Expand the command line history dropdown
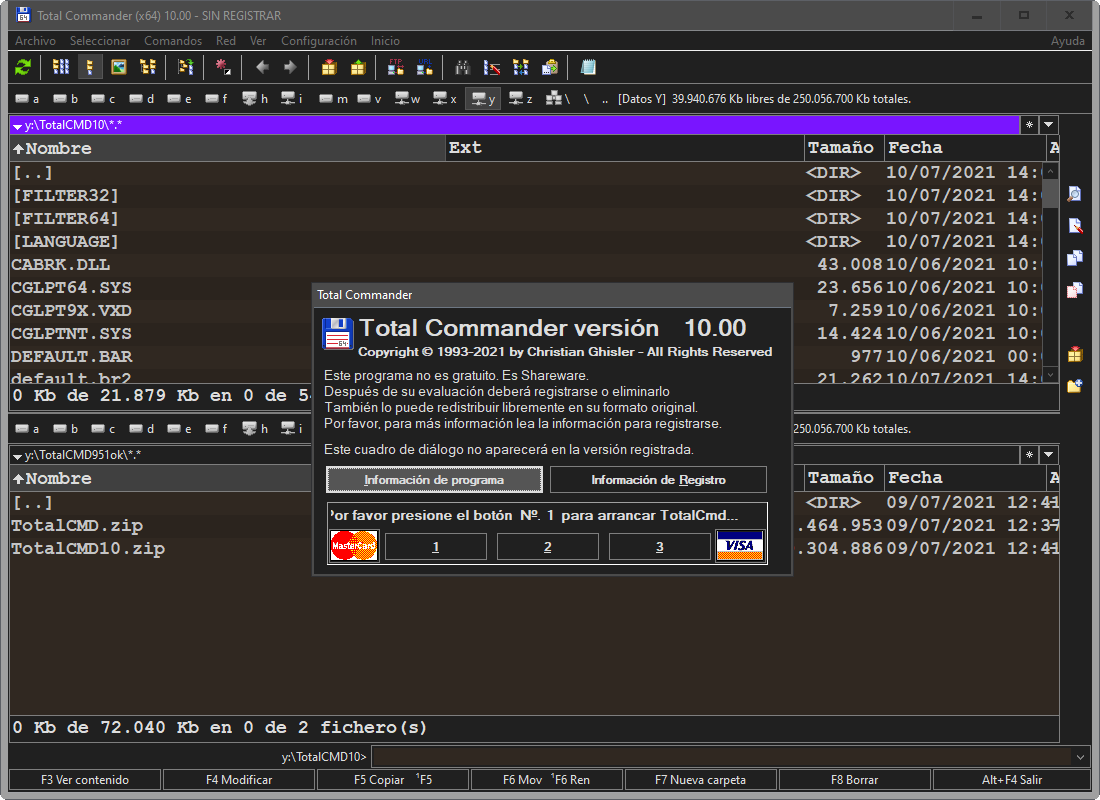 click(x=1080, y=757)
